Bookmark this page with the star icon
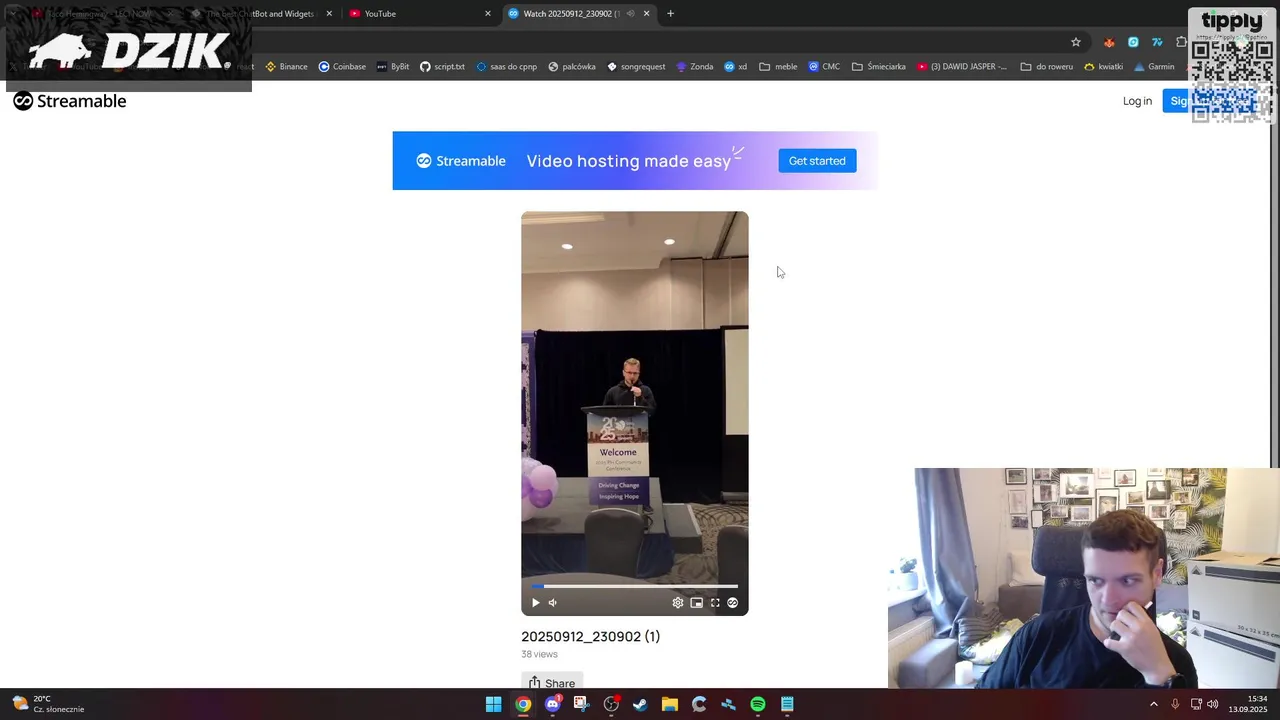Screen dimensions: 1280x720 click(x=1076, y=42)
